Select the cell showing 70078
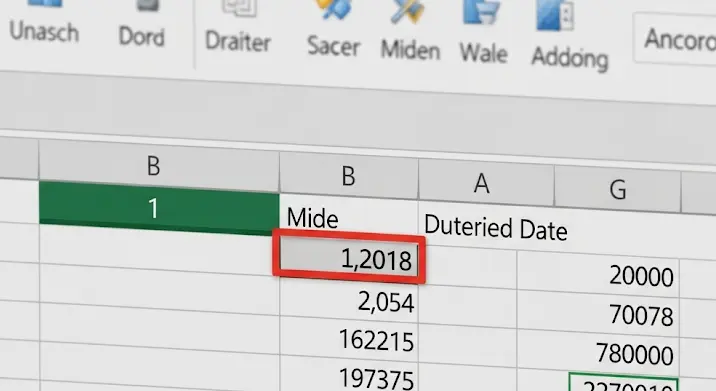The image size is (716, 391). pyautogui.click(x=598, y=315)
